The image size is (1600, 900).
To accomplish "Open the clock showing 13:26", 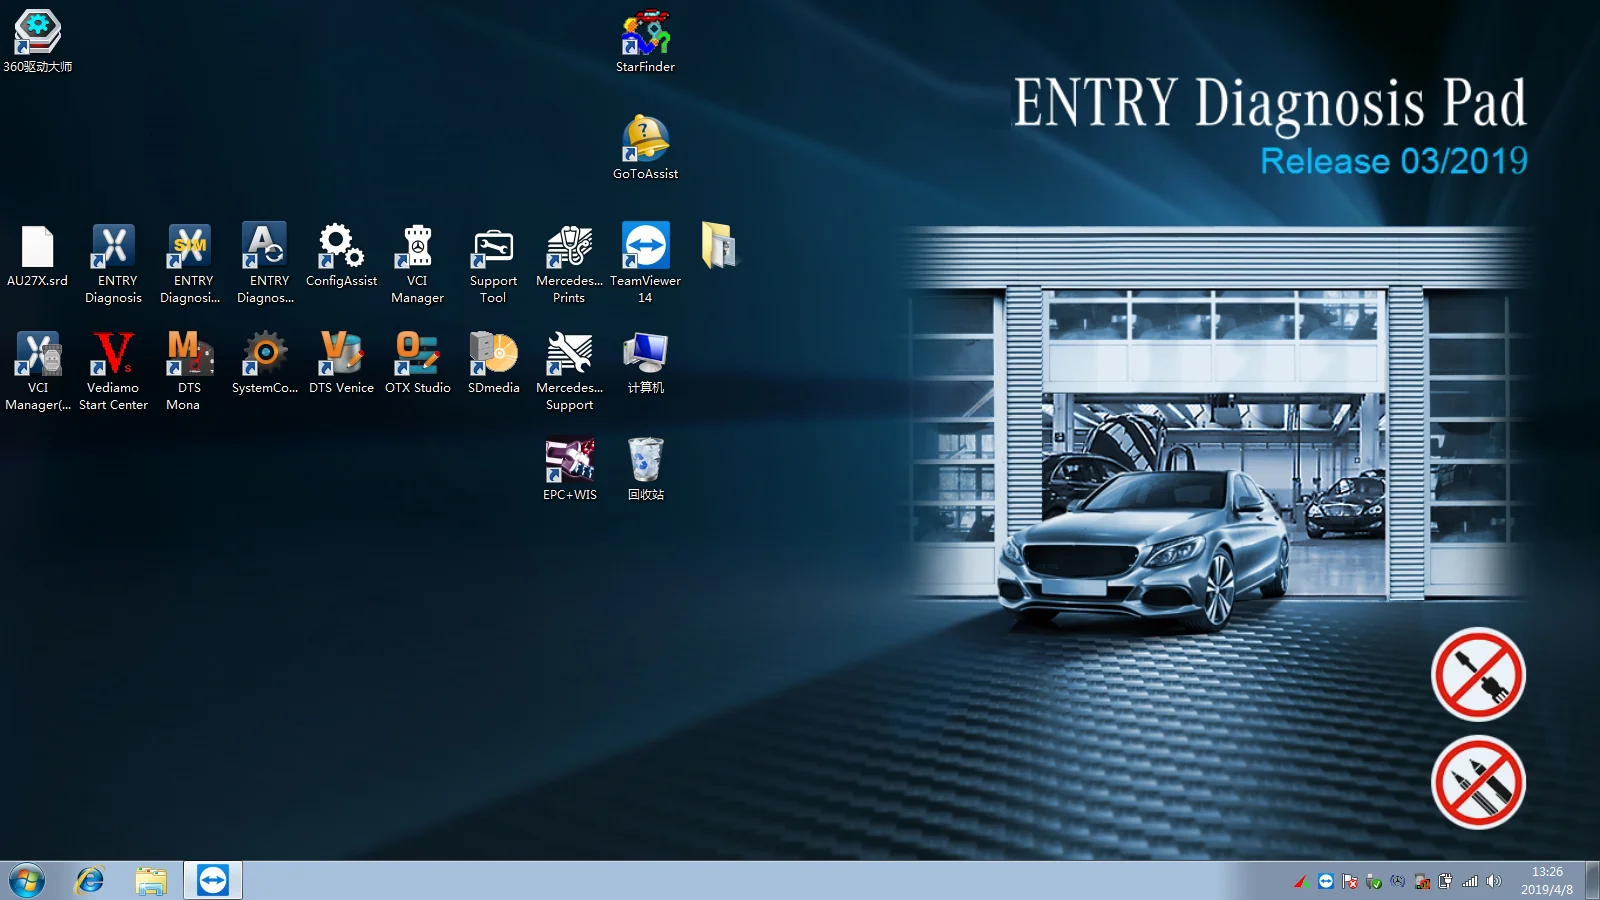I will coord(1547,881).
